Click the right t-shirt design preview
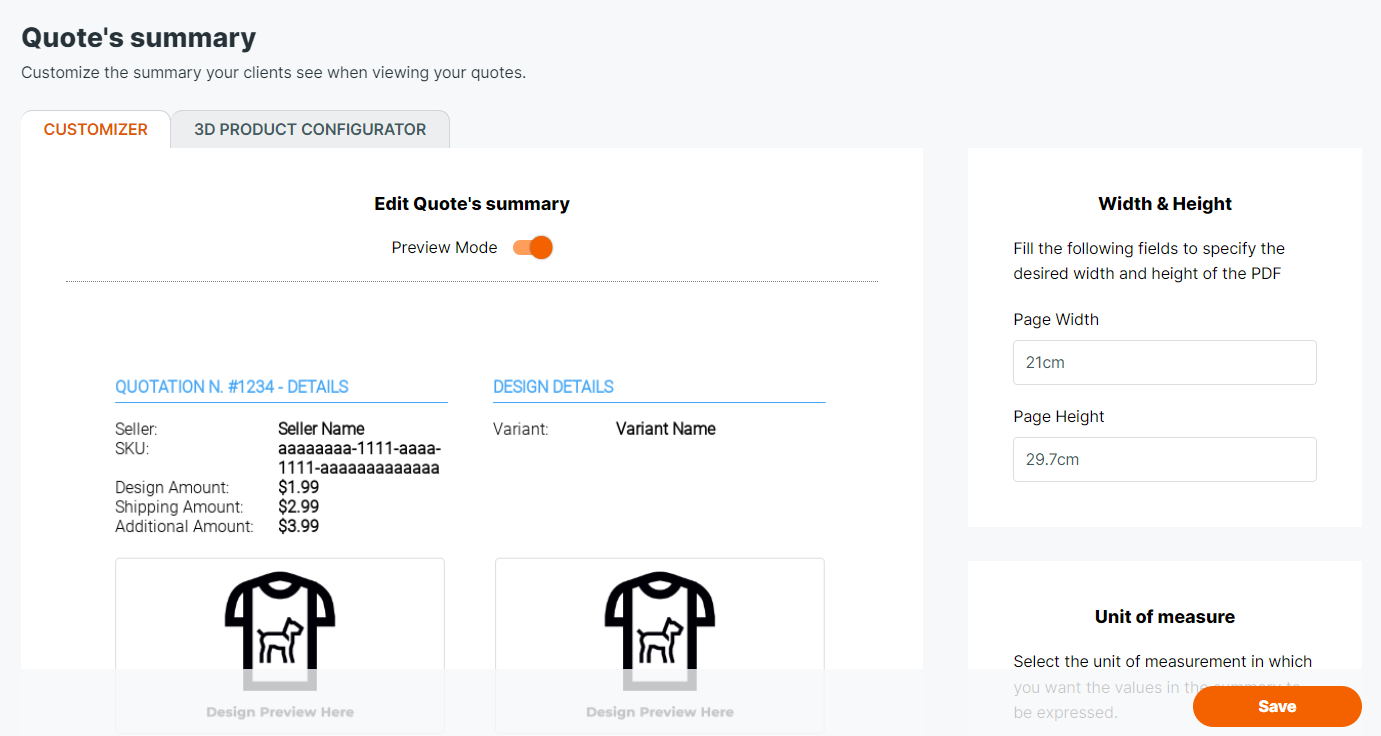Image resolution: width=1381 pixels, height=736 pixels. click(660, 646)
